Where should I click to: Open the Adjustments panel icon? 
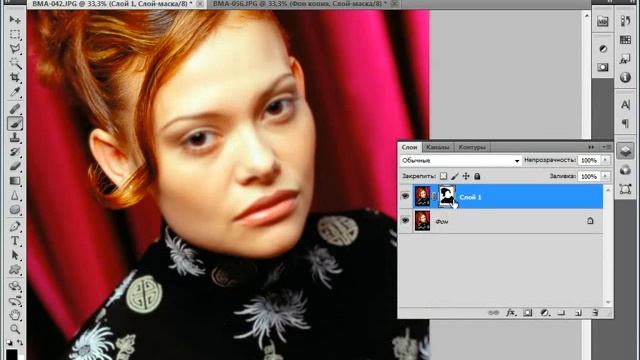tap(603, 49)
